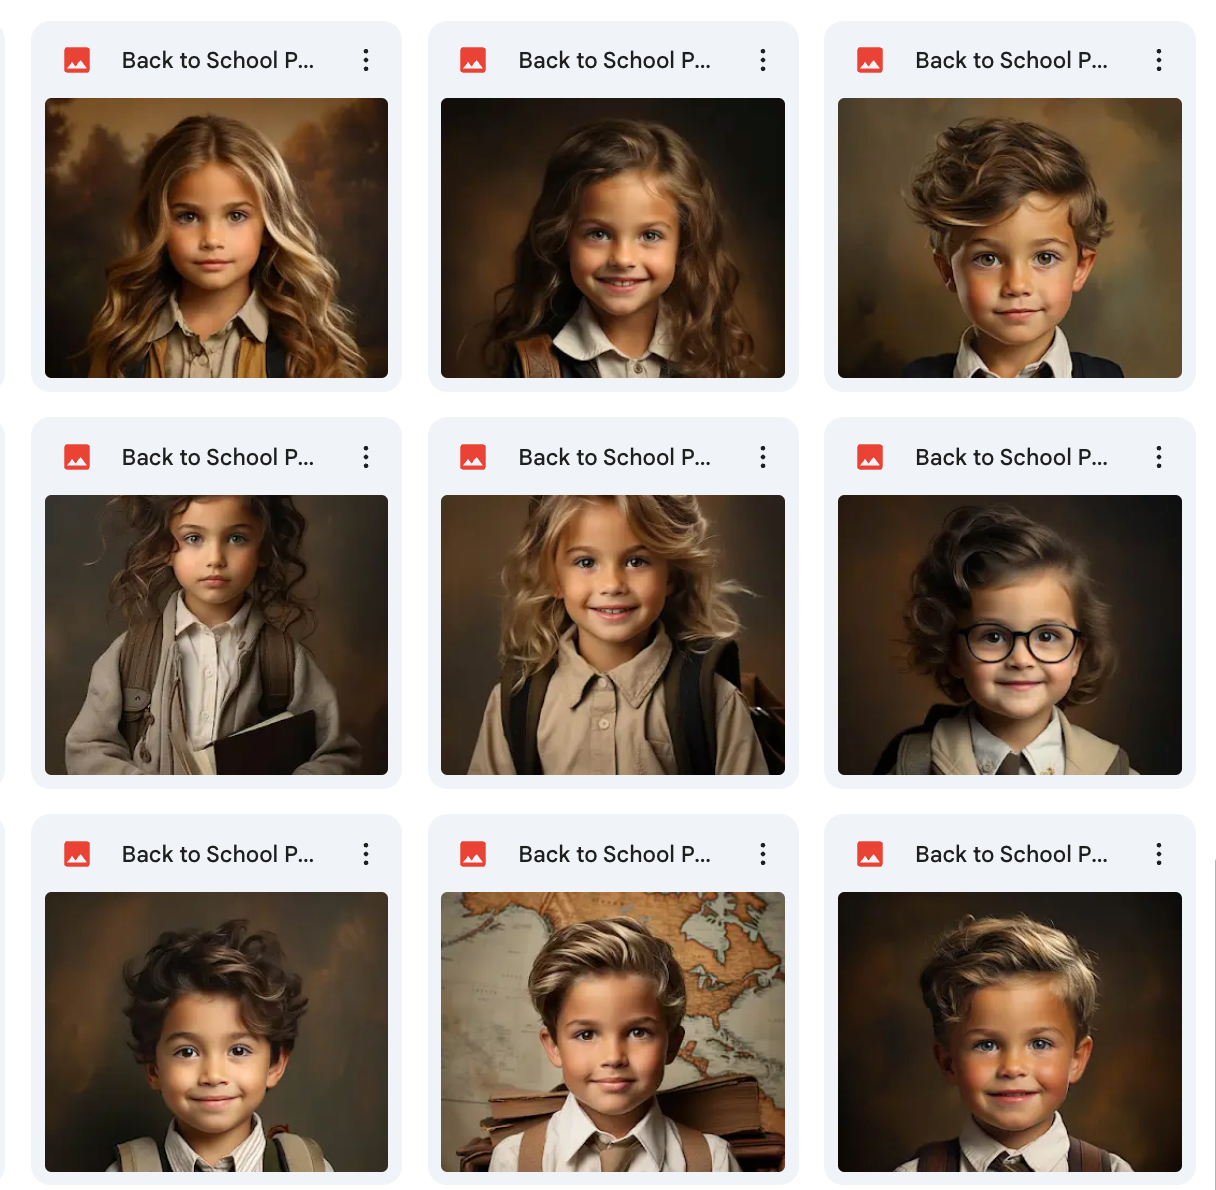Screen dimensions: 1216x1190
Task: Click the Back to School title above the glasses portrait
Action: pos(1011,457)
